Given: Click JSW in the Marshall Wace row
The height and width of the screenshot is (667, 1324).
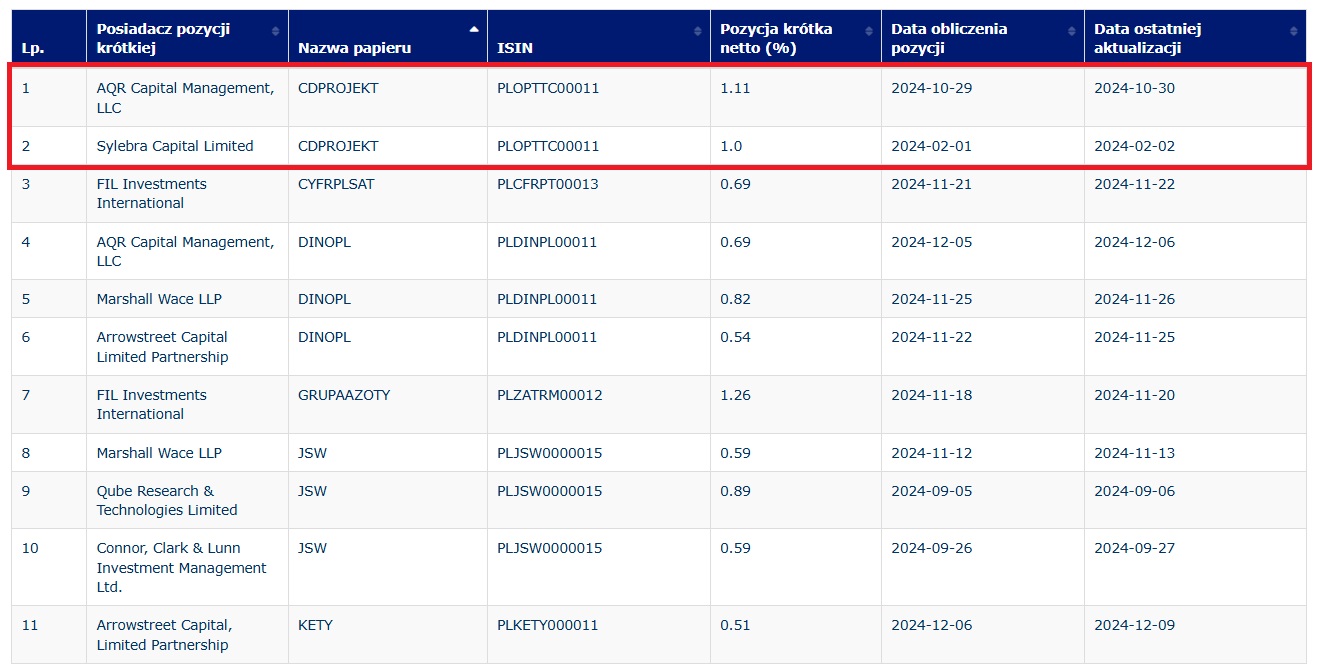Looking at the screenshot, I should coord(312,453).
